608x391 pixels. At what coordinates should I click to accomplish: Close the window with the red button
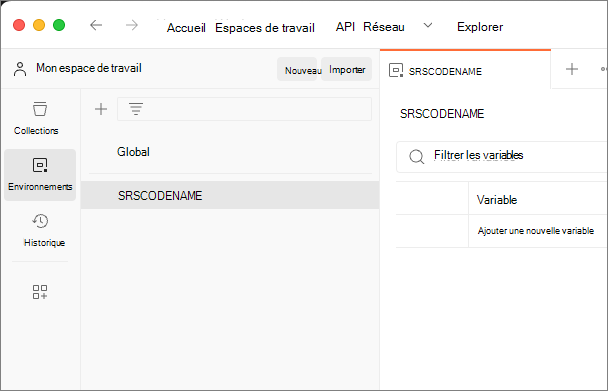tap(19, 25)
